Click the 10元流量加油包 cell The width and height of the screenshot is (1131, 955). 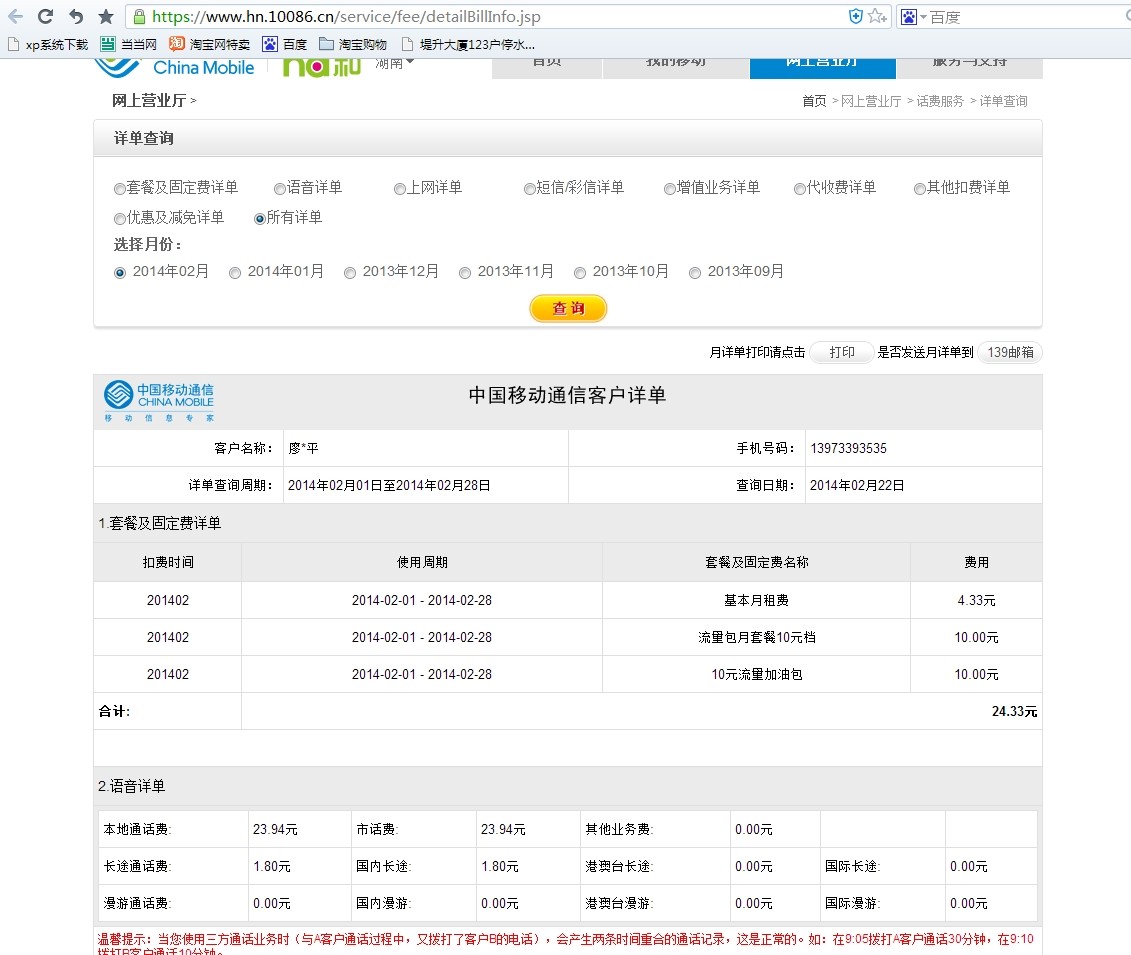coord(756,674)
